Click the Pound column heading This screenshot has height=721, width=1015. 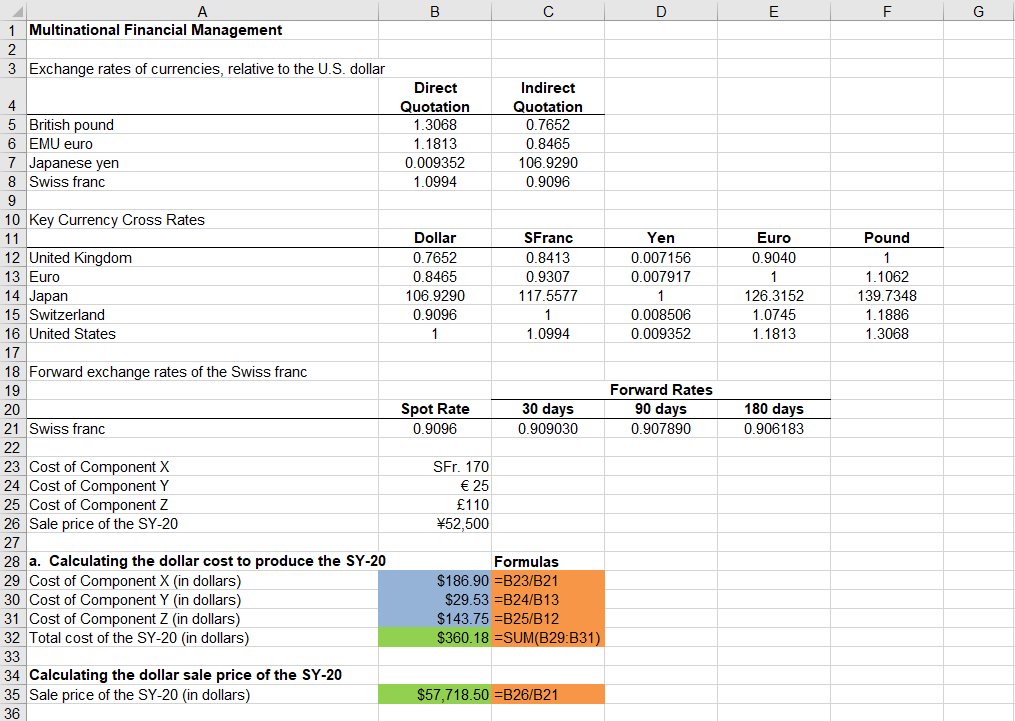887,238
